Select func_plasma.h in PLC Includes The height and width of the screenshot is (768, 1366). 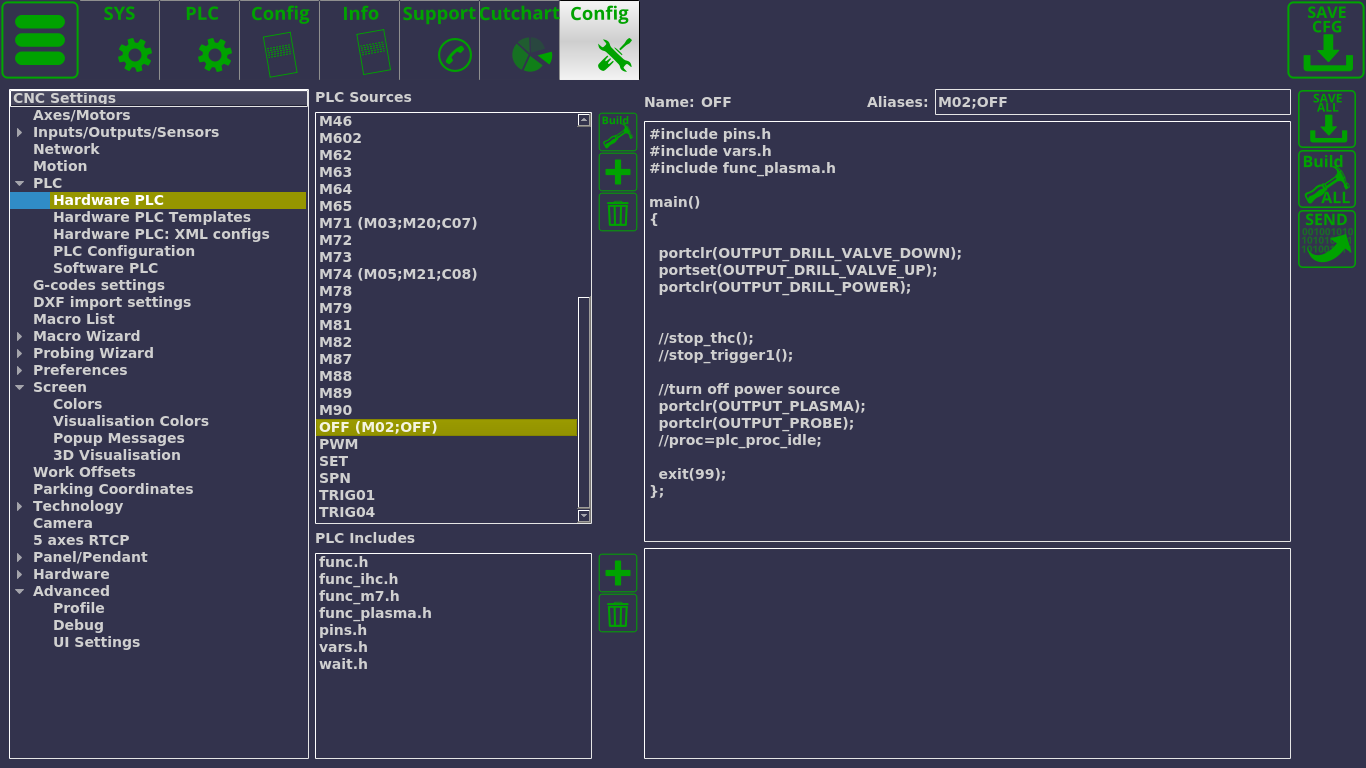pos(375,613)
